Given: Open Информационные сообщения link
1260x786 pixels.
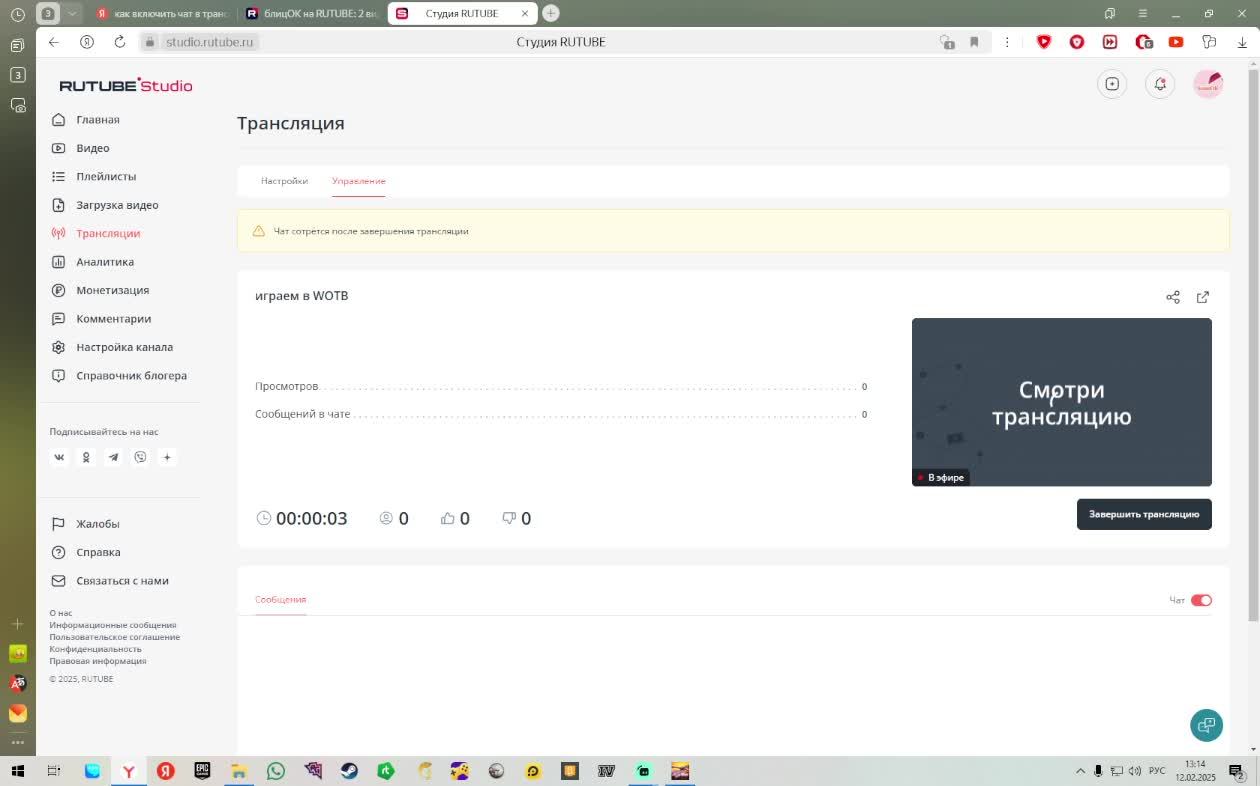Looking at the screenshot, I should point(113,625).
